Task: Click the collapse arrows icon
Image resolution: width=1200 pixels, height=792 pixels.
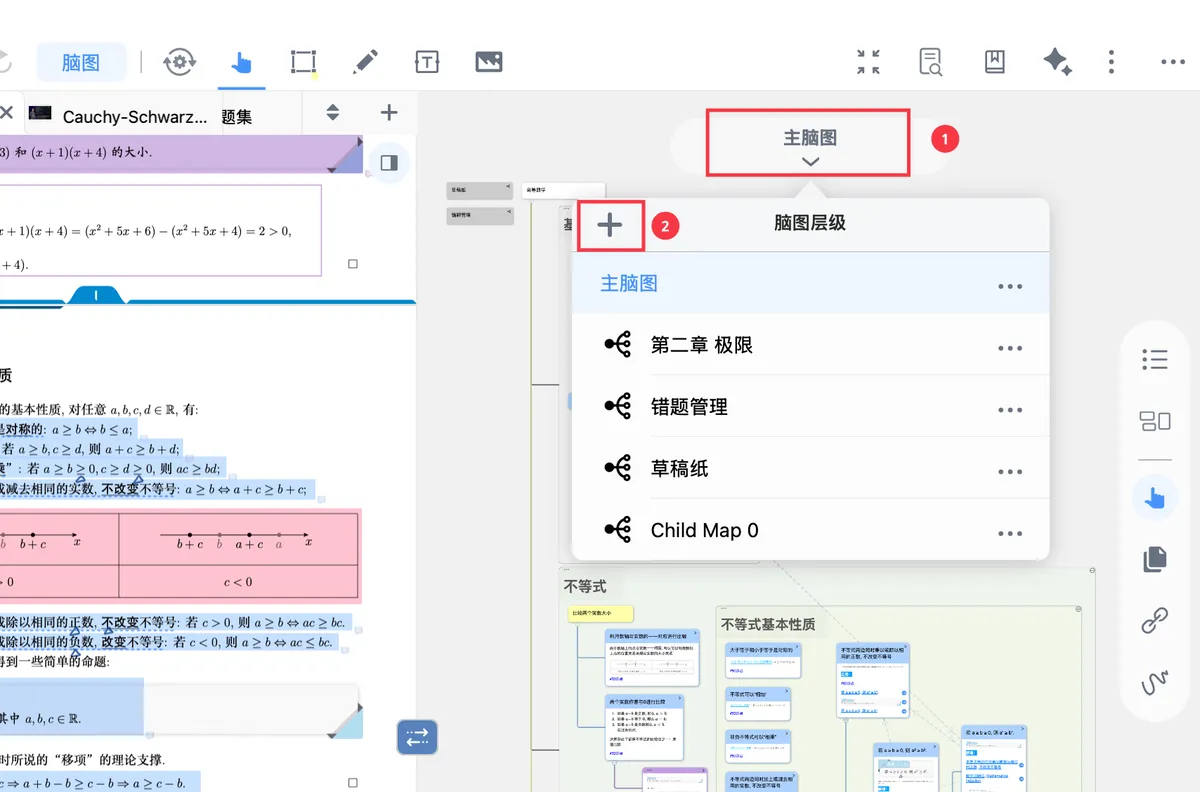Action: point(869,62)
